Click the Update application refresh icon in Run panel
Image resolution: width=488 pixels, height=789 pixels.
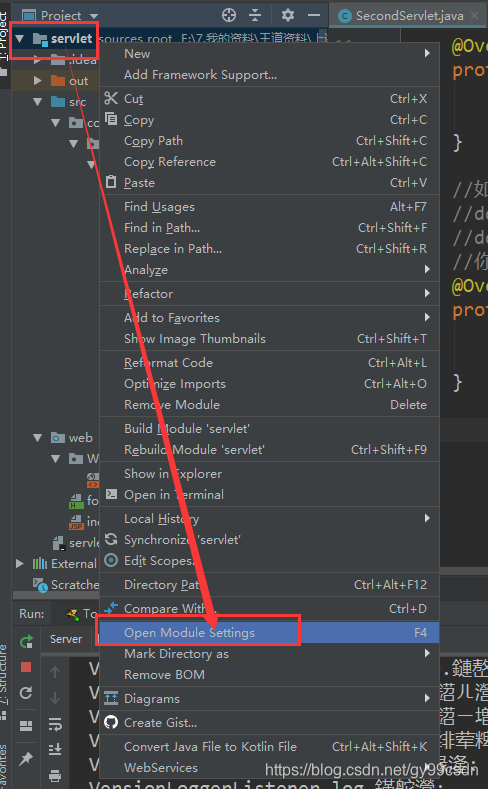pyautogui.click(x=26, y=693)
